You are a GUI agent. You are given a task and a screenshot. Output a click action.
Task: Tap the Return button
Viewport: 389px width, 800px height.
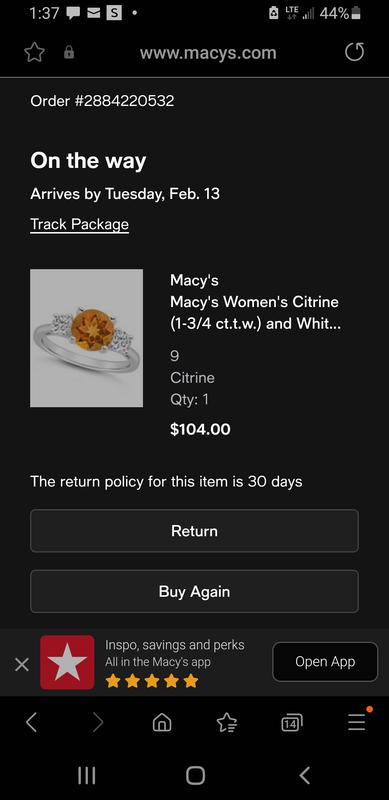194,531
